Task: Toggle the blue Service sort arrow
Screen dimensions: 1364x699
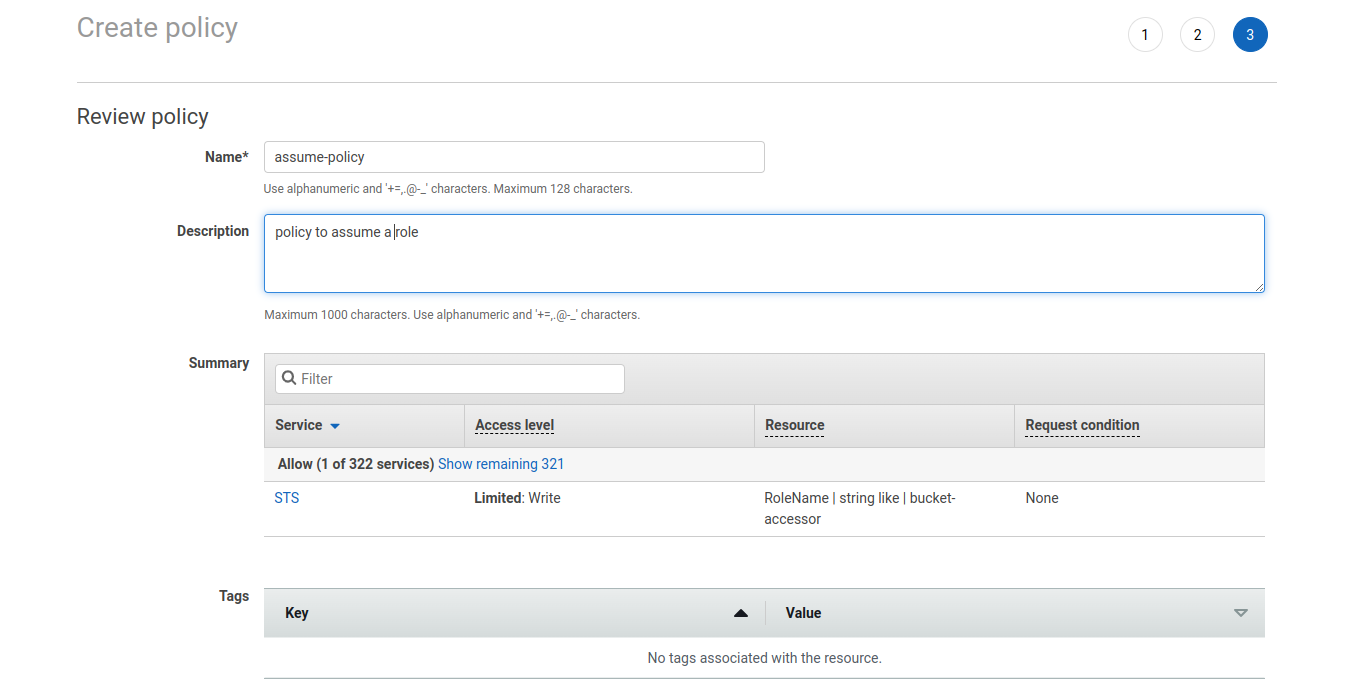Action: [335, 426]
